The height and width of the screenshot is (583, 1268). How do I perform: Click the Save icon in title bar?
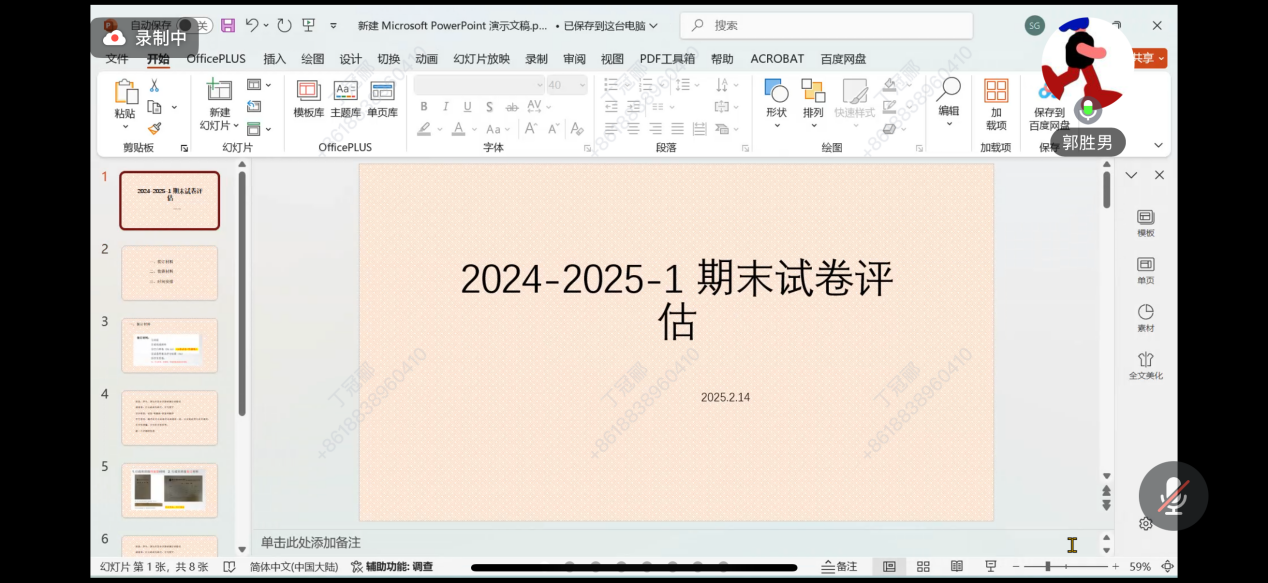pyautogui.click(x=228, y=25)
